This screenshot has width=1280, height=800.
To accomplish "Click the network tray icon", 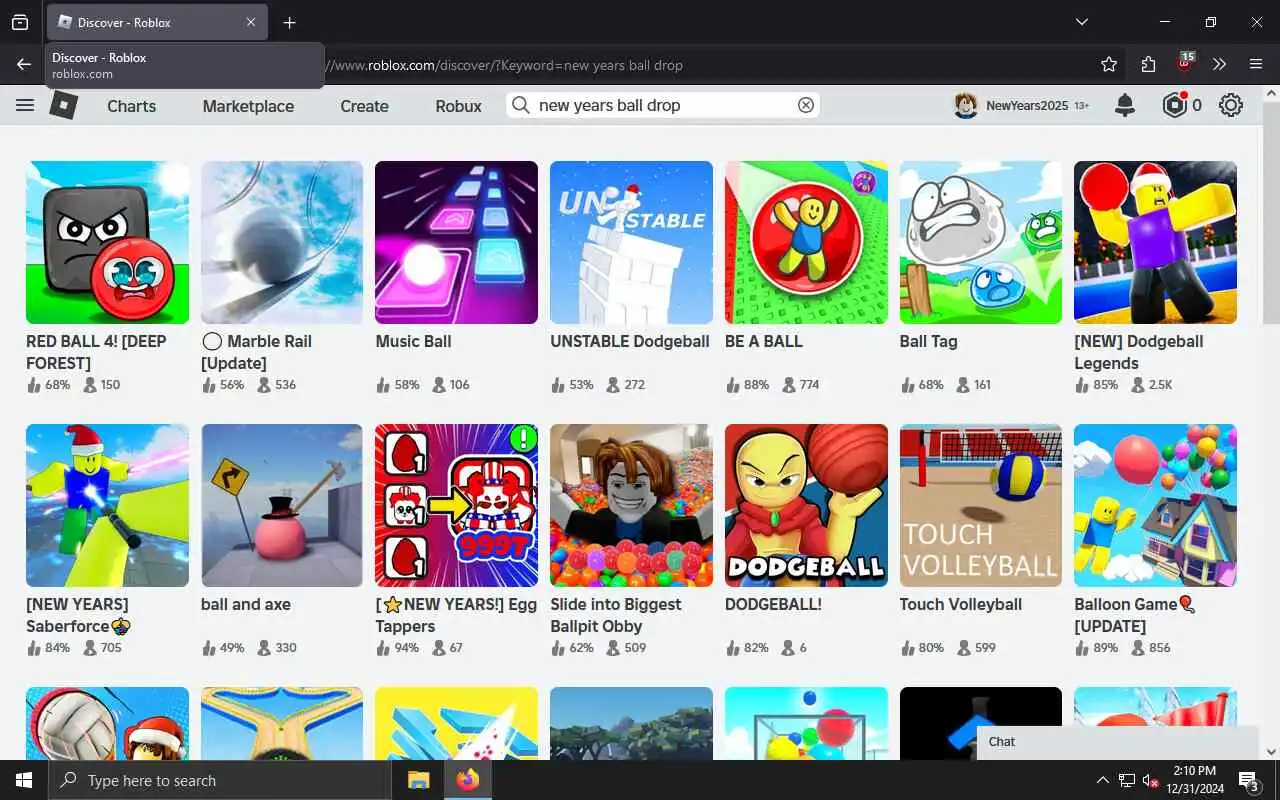I will coord(1126,780).
